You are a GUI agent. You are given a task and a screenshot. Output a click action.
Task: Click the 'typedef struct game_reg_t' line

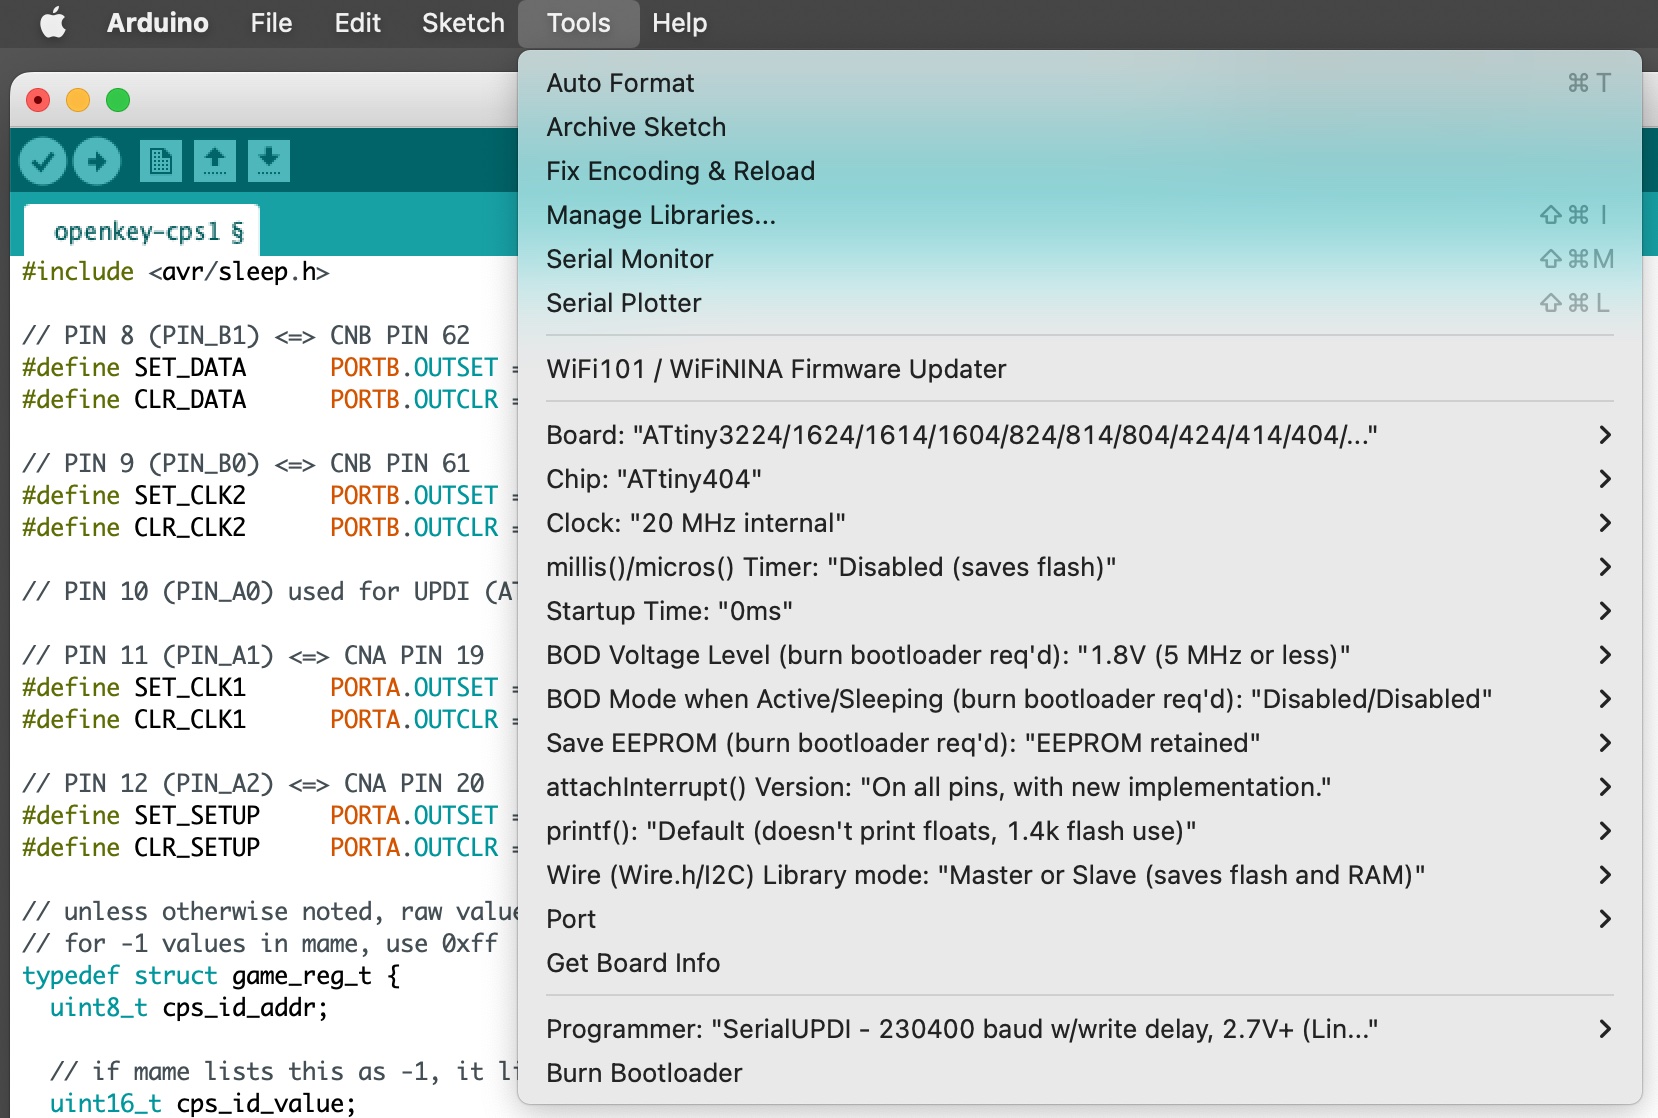pos(212,976)
